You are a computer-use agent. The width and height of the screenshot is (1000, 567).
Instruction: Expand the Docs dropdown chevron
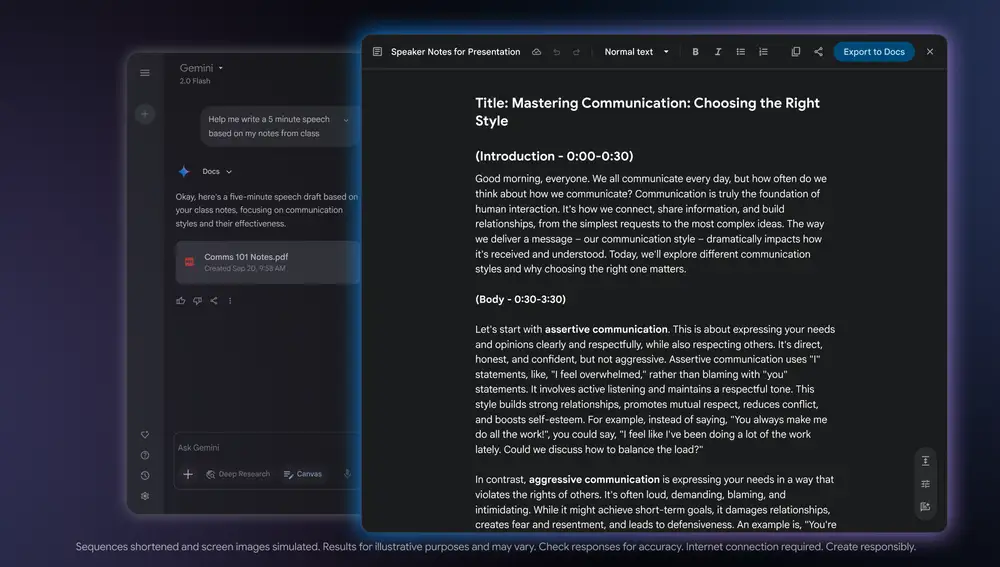[x=229, y=172]
